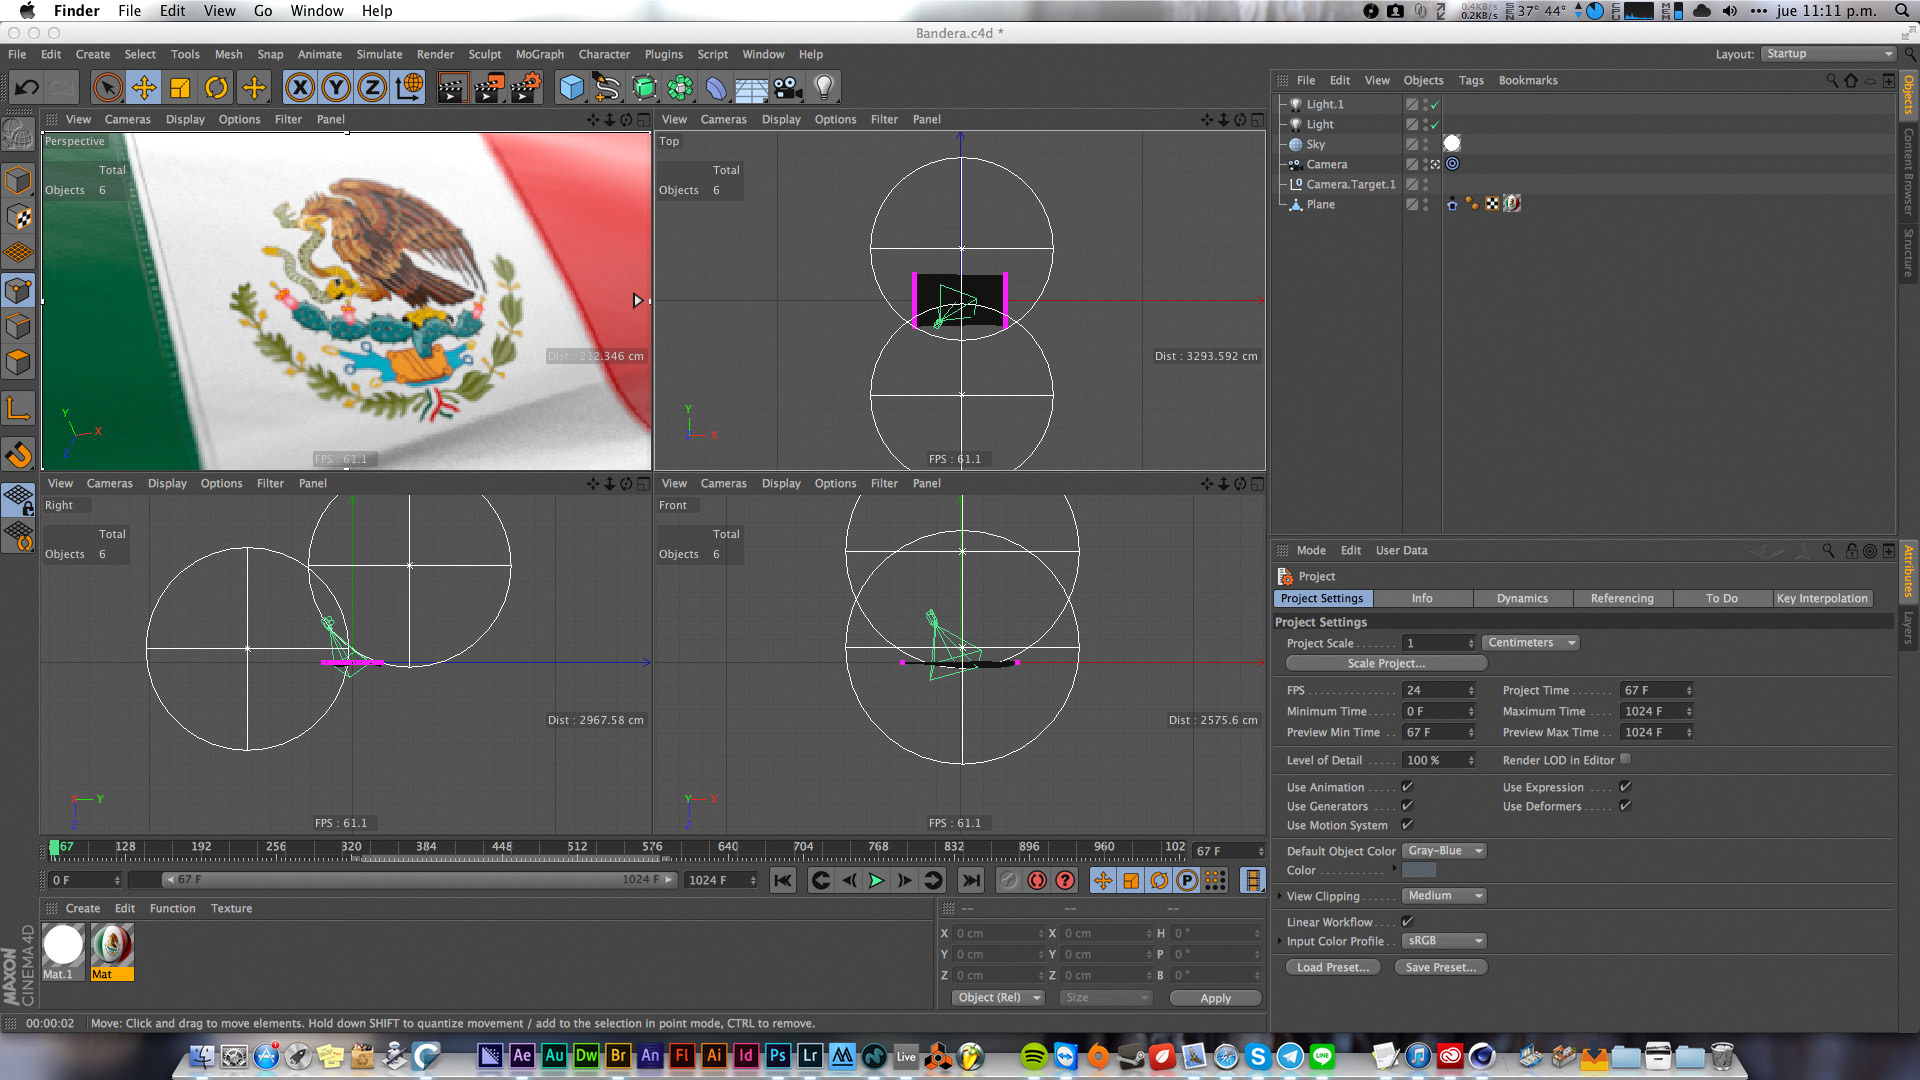The image size is (1920, 1080).
Task: Click the Undo arrow icon
Action: point(27,88)
